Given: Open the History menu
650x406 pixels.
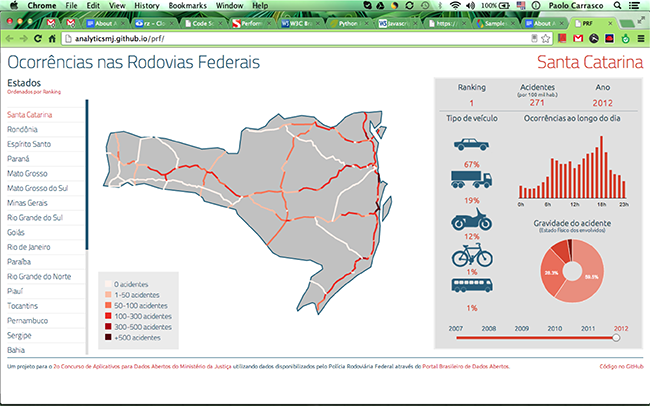Looking at the screenshot, I should click(145, 6).
